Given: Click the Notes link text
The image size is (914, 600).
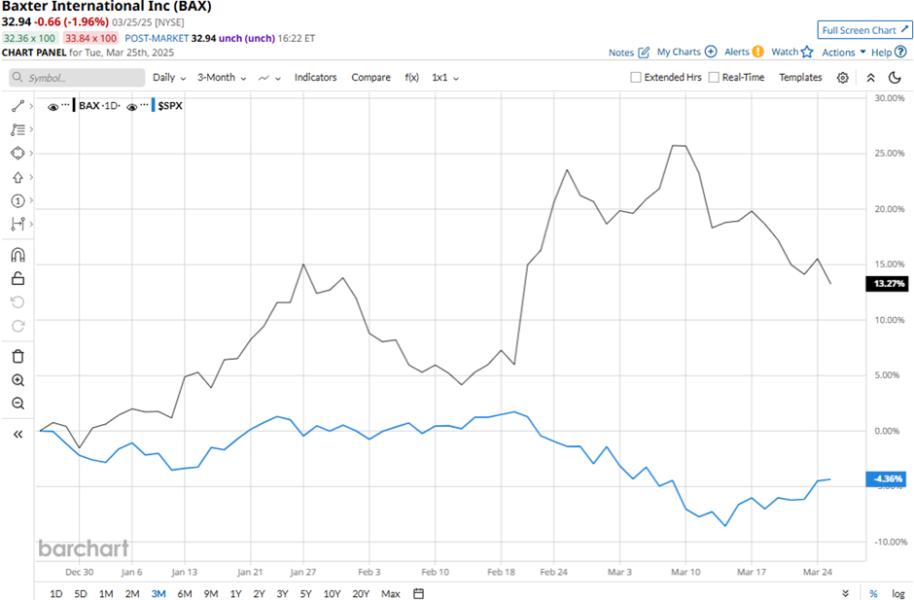Looking at the screenshot, I should click(x=621, y=52).
